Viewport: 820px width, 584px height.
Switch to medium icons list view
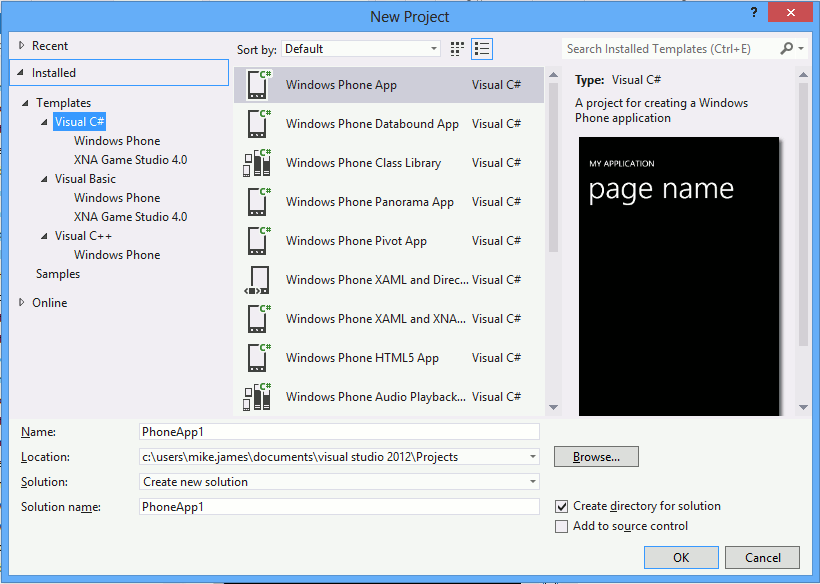(x=482, y=49)
